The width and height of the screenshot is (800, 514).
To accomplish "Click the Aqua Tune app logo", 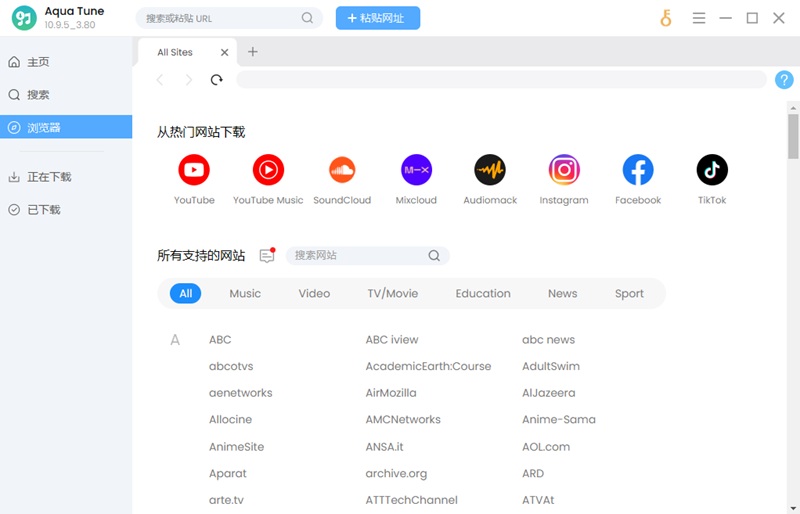I will pos(24,18).
